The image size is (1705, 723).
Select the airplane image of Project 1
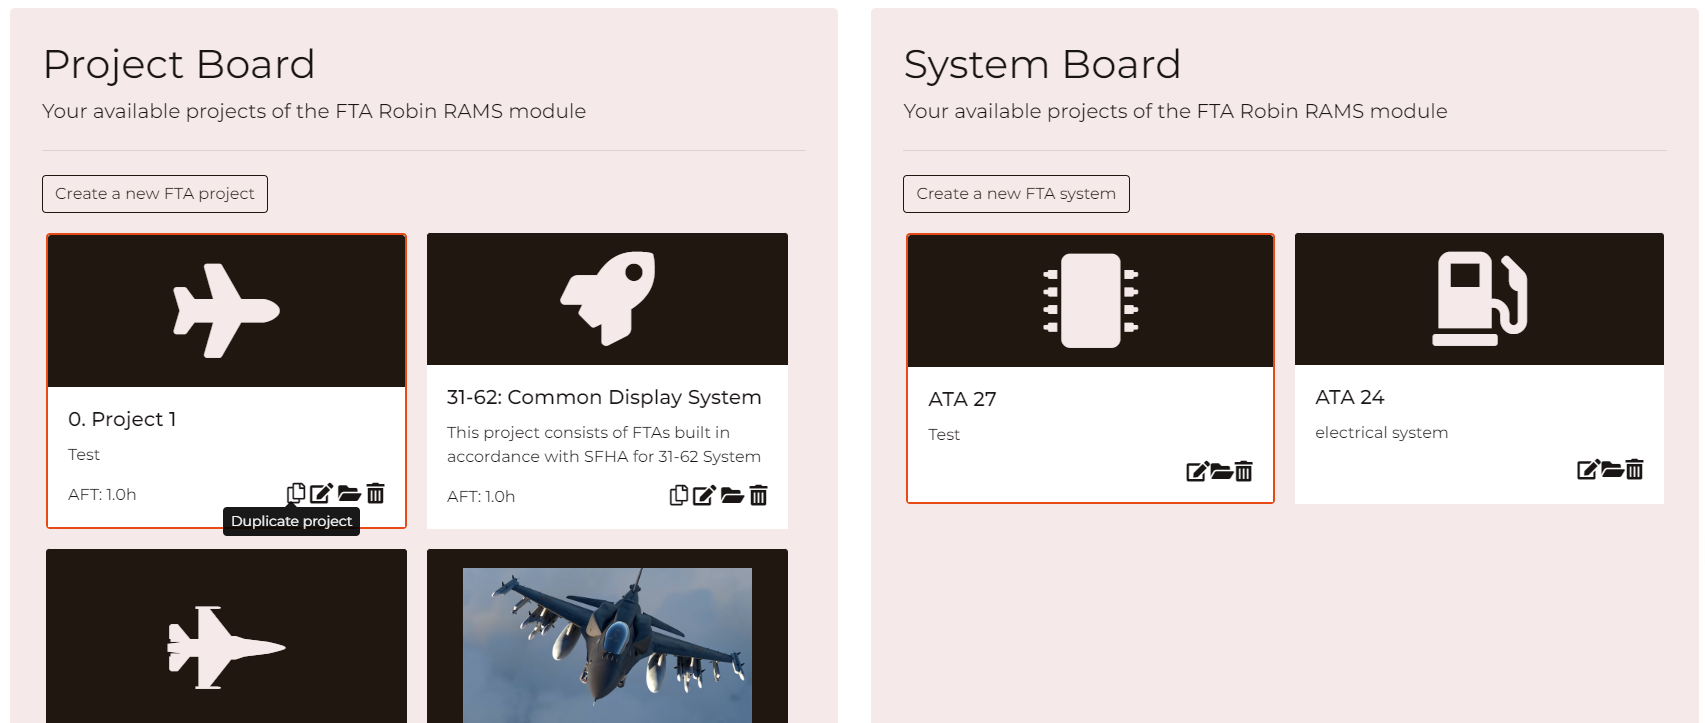226,310
